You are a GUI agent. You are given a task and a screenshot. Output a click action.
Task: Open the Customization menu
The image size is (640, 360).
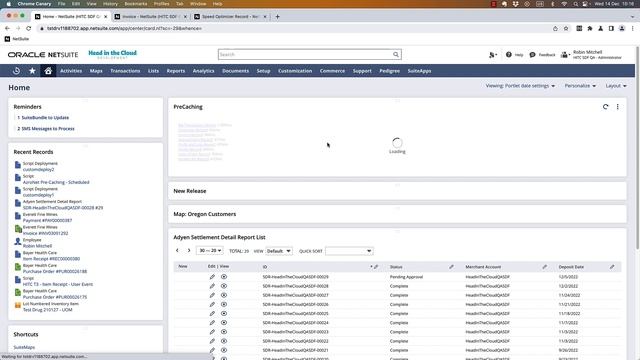295,71
